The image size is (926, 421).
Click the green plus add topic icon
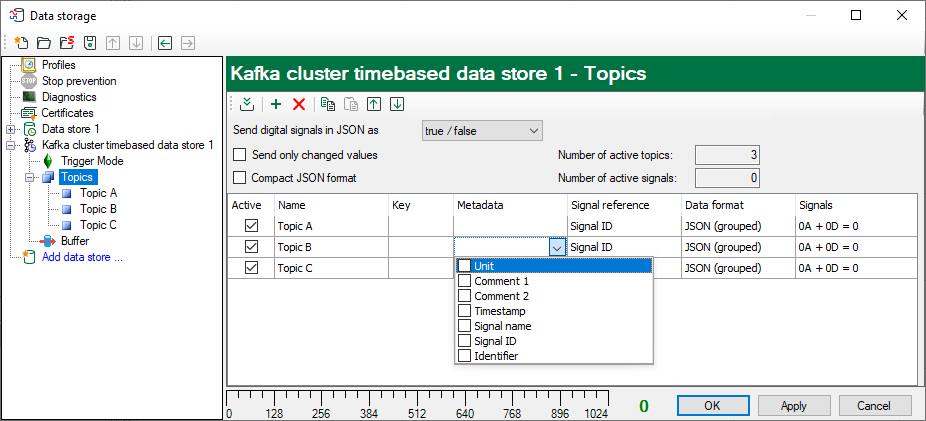point(276,104)
